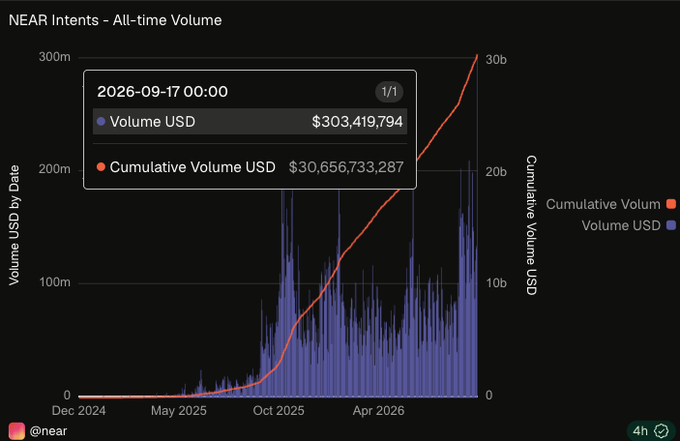
Task: Click the 30b right axis tick
Action: click(496, 60)
